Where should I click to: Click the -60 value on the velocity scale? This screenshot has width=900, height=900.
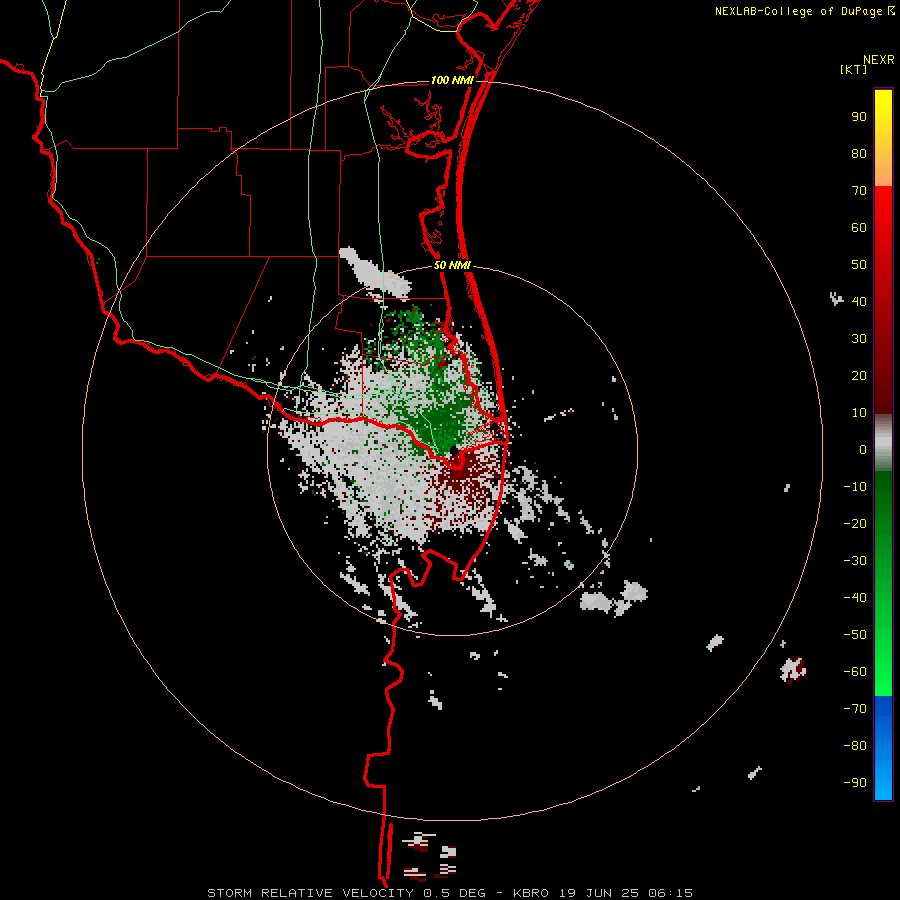855,672
